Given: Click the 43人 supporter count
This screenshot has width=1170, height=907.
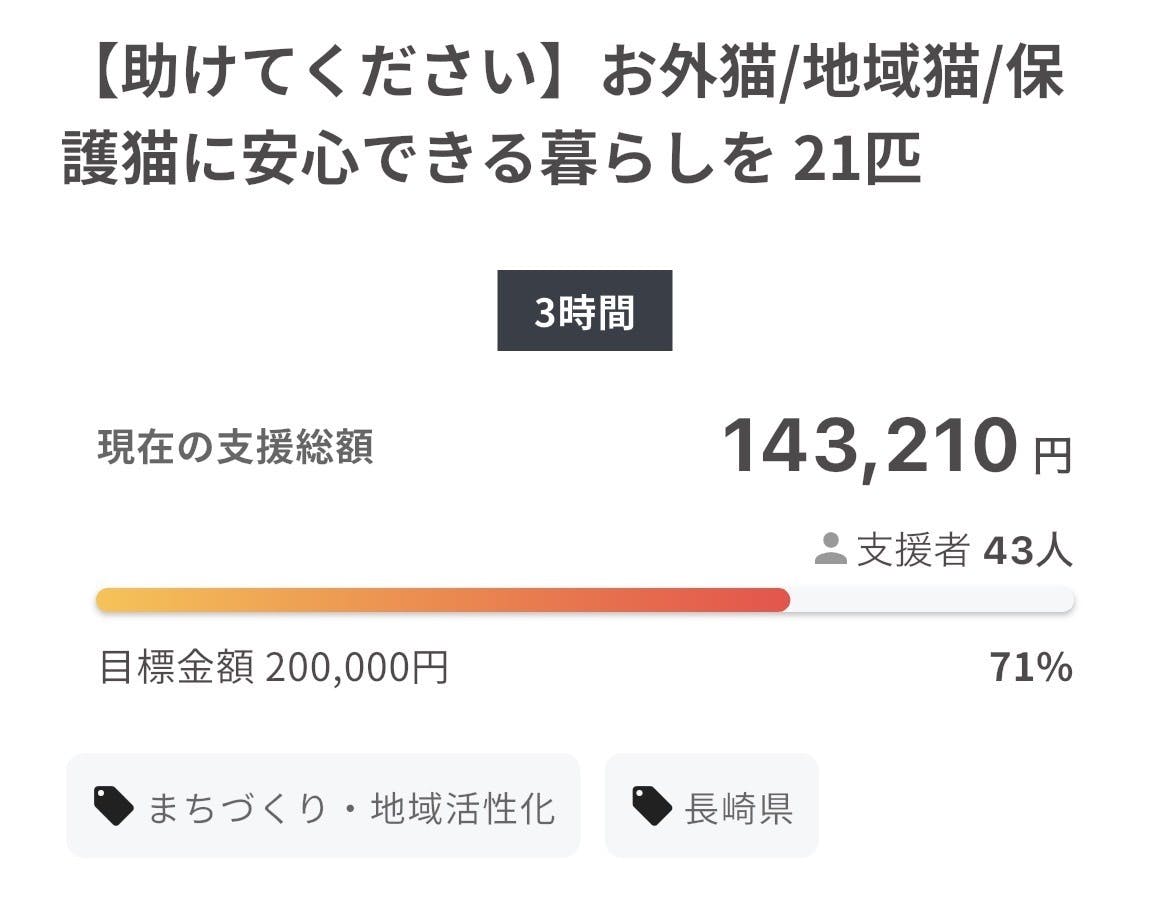Looking at the screenshot, I should [1028, 549].
